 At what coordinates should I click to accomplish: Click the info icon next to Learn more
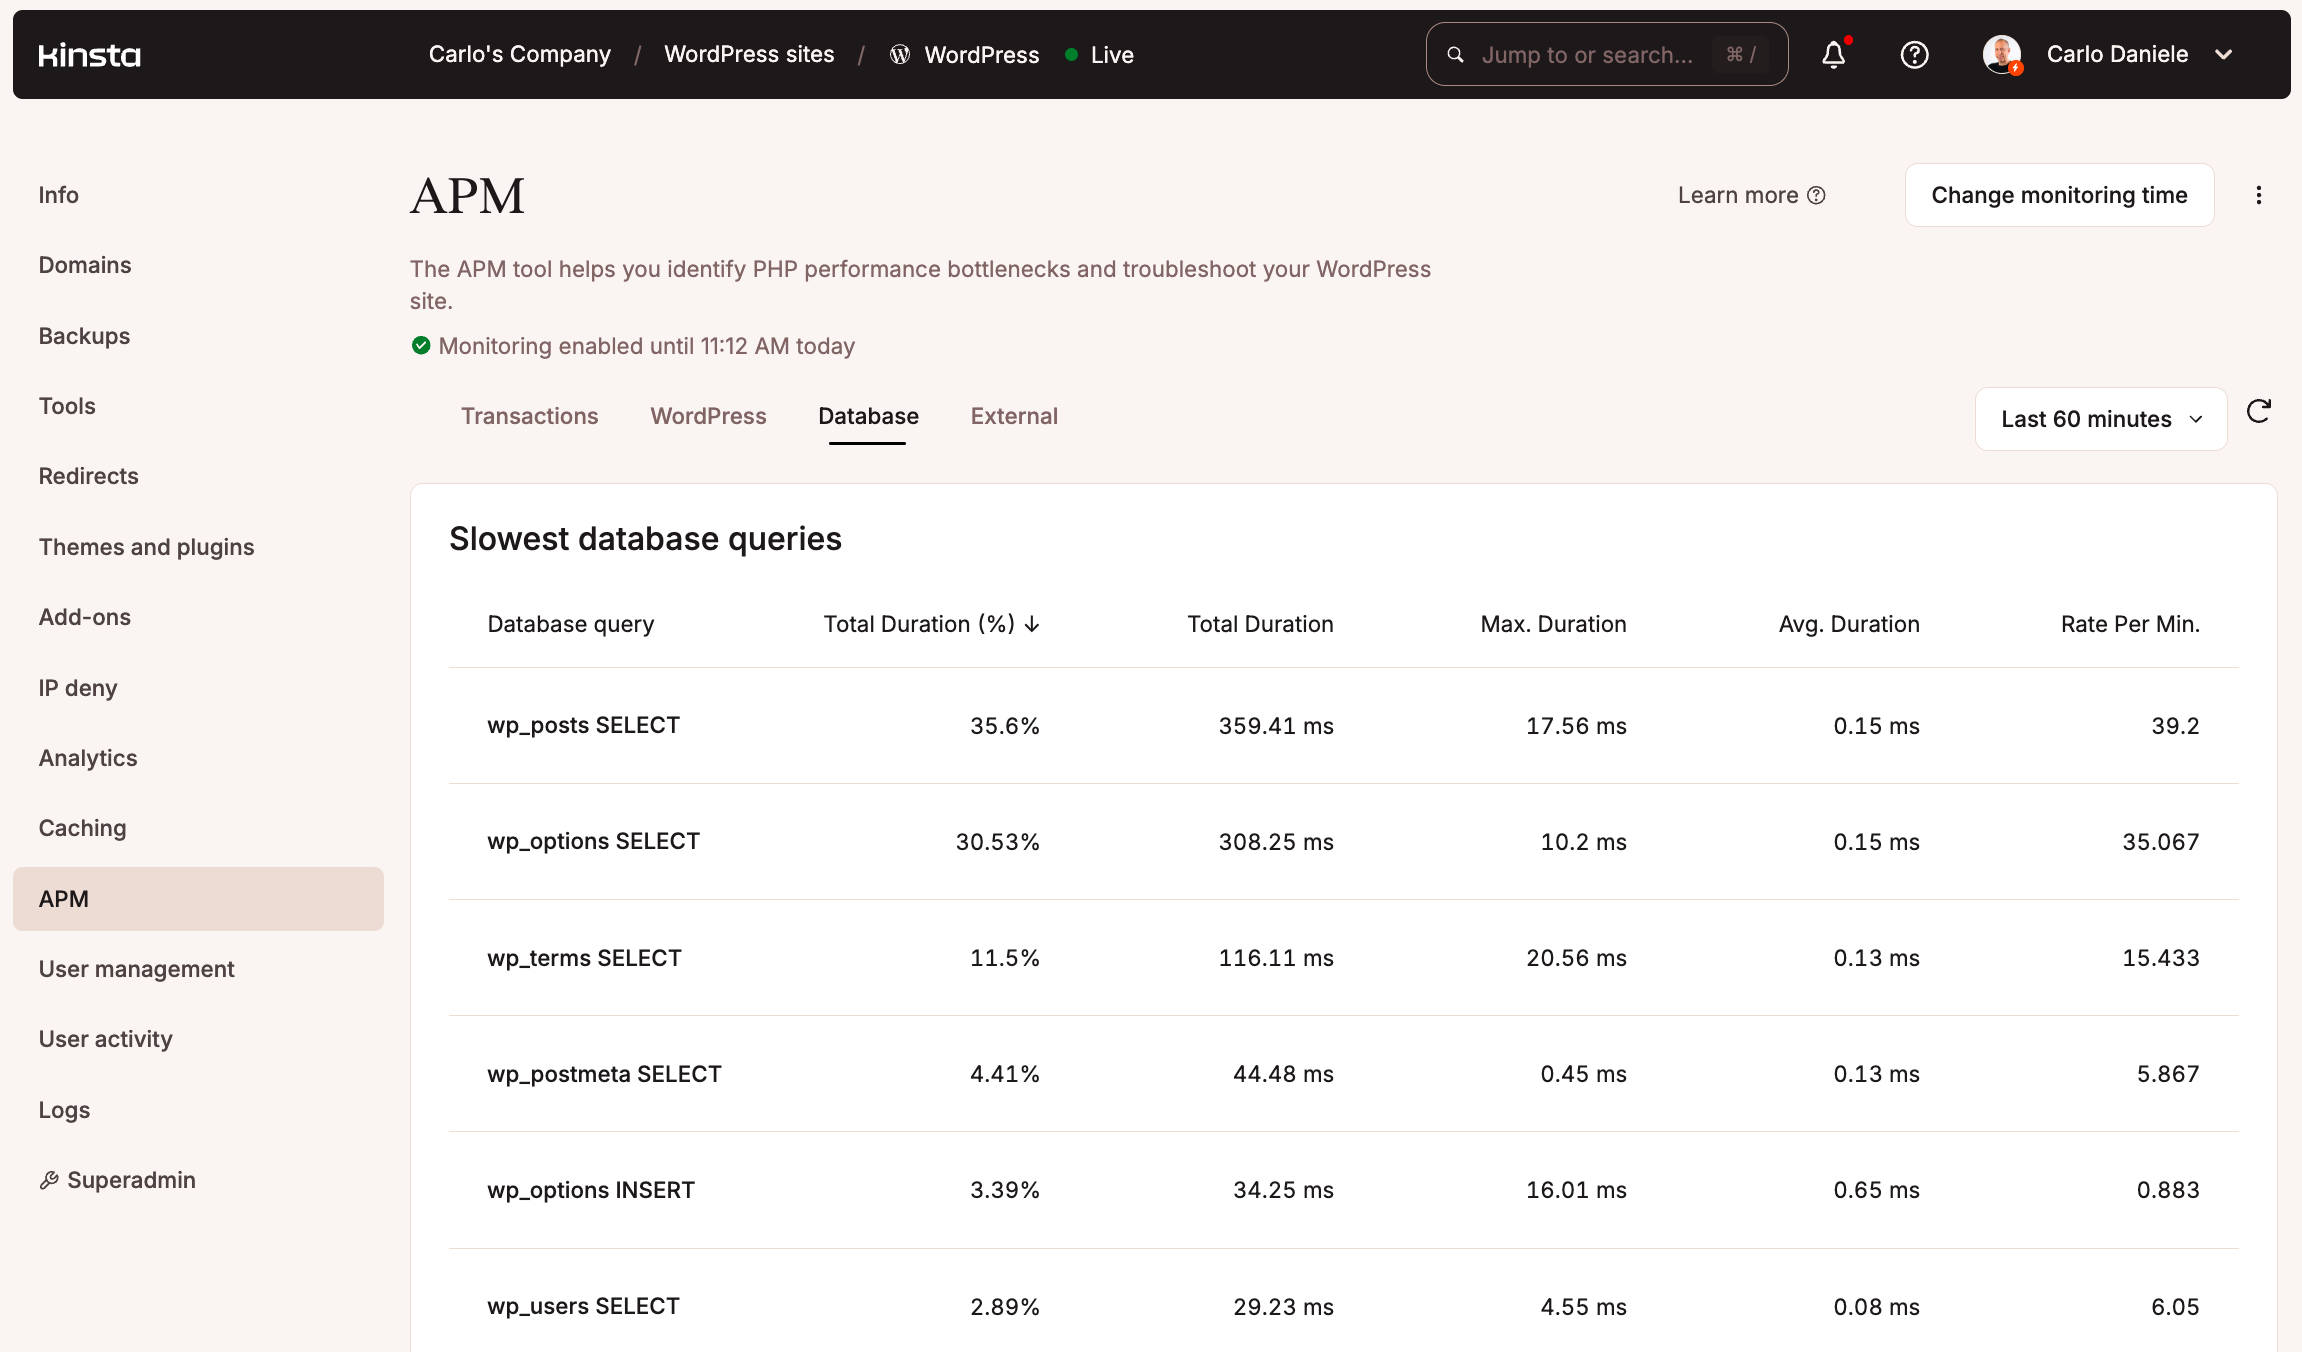(1817, 195)
